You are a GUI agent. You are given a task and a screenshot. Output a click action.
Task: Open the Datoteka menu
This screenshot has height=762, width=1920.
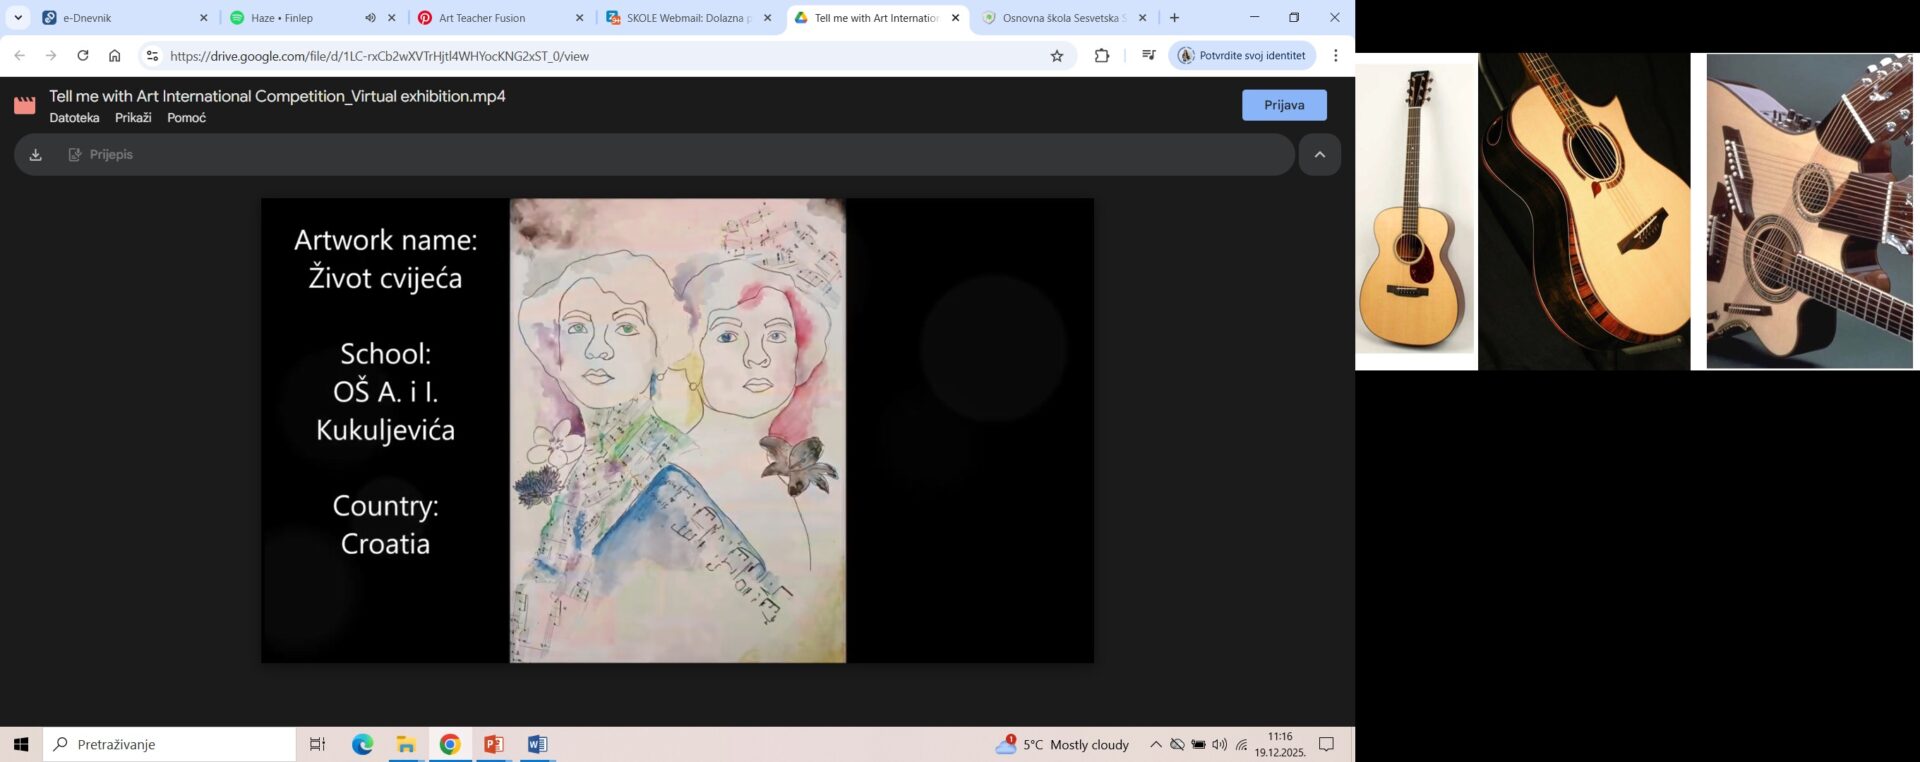(74, 118)
